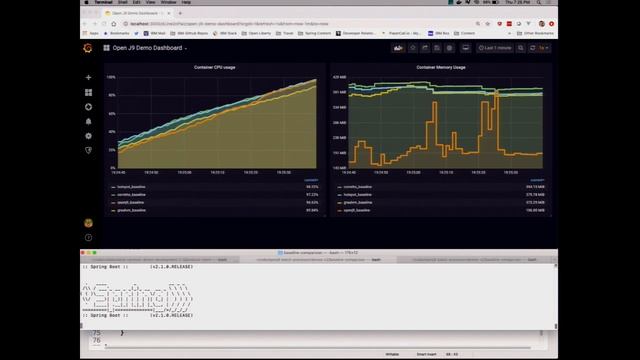Image resolution: width=640 pixels, height=360 pixels.
Task: Open the Container Memory Usage panel title menu
Action: [x=441, y=67]
